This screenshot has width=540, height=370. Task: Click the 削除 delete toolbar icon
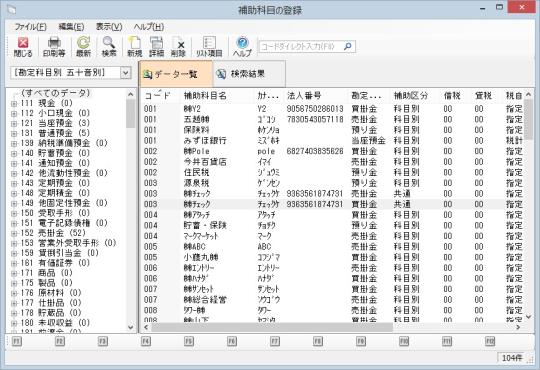point(178,47)
